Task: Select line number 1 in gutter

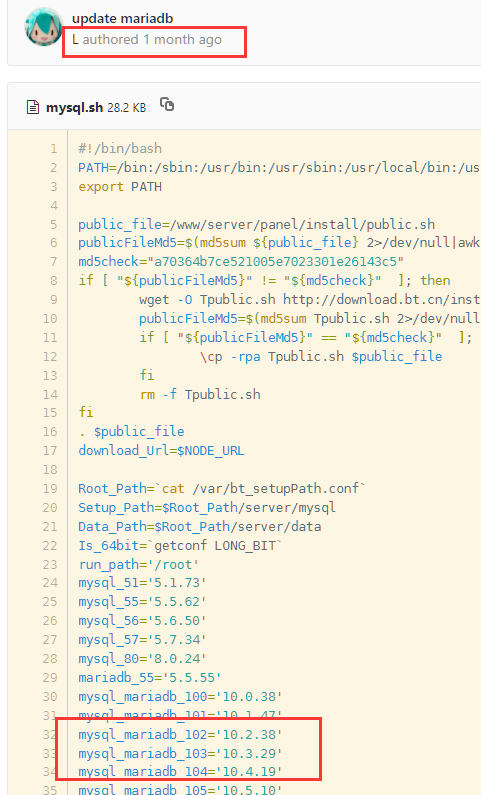Action: 54,149
